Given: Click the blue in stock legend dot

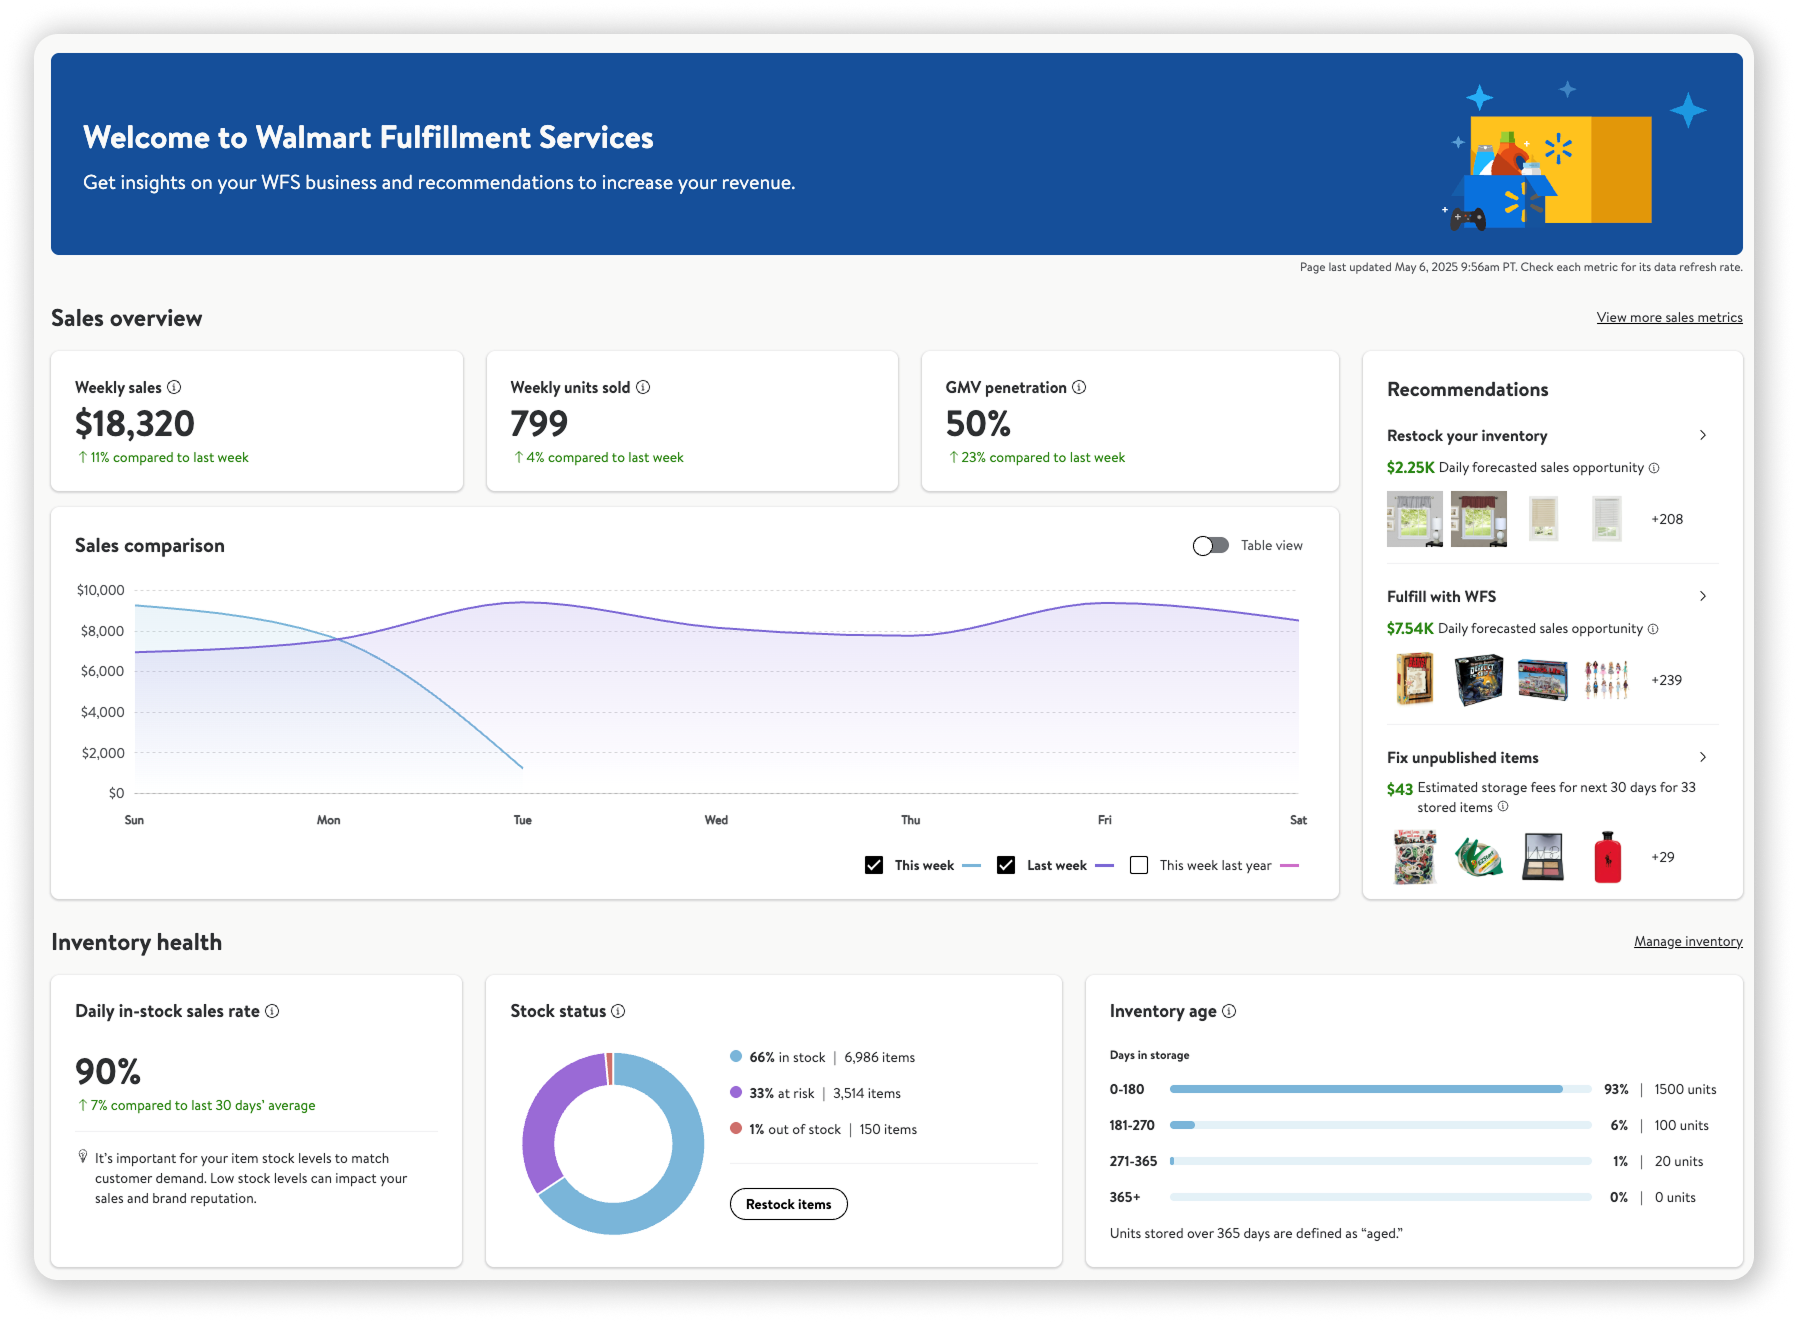Looking at the screenshot, I should (736, 1056).
